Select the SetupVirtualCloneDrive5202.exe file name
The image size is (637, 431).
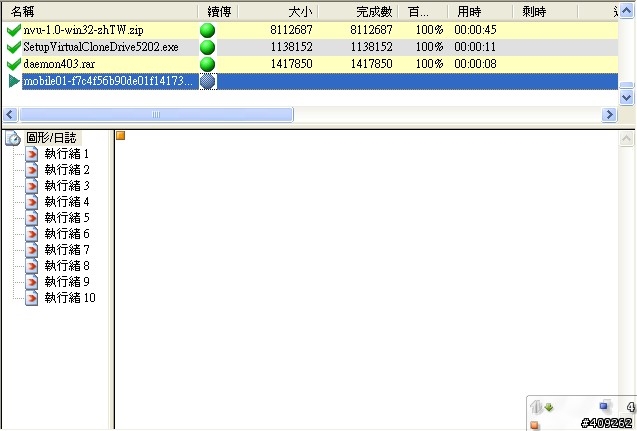point(101,47)
